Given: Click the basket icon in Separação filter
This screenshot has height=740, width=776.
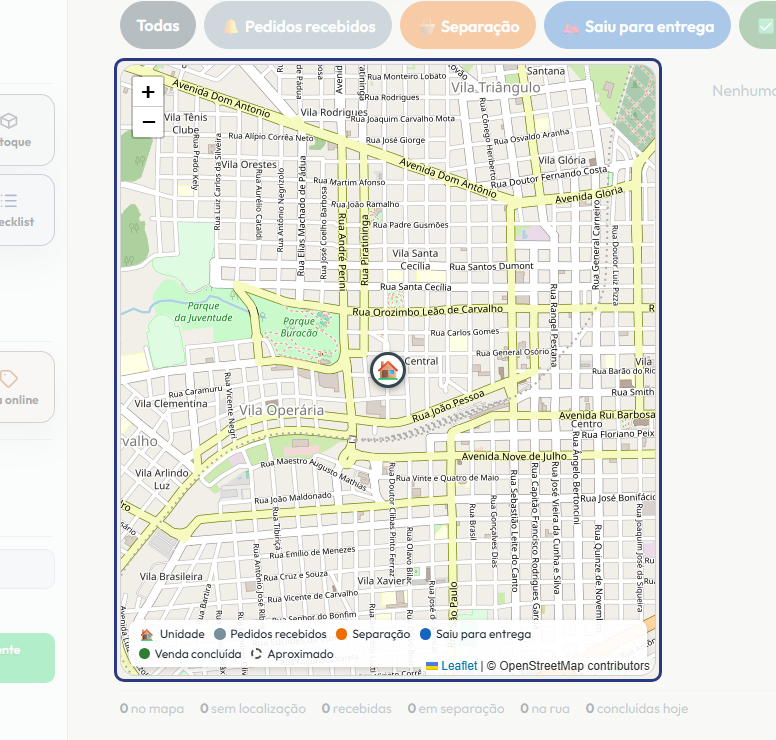Looking at the screenshot, I should 427,27.
